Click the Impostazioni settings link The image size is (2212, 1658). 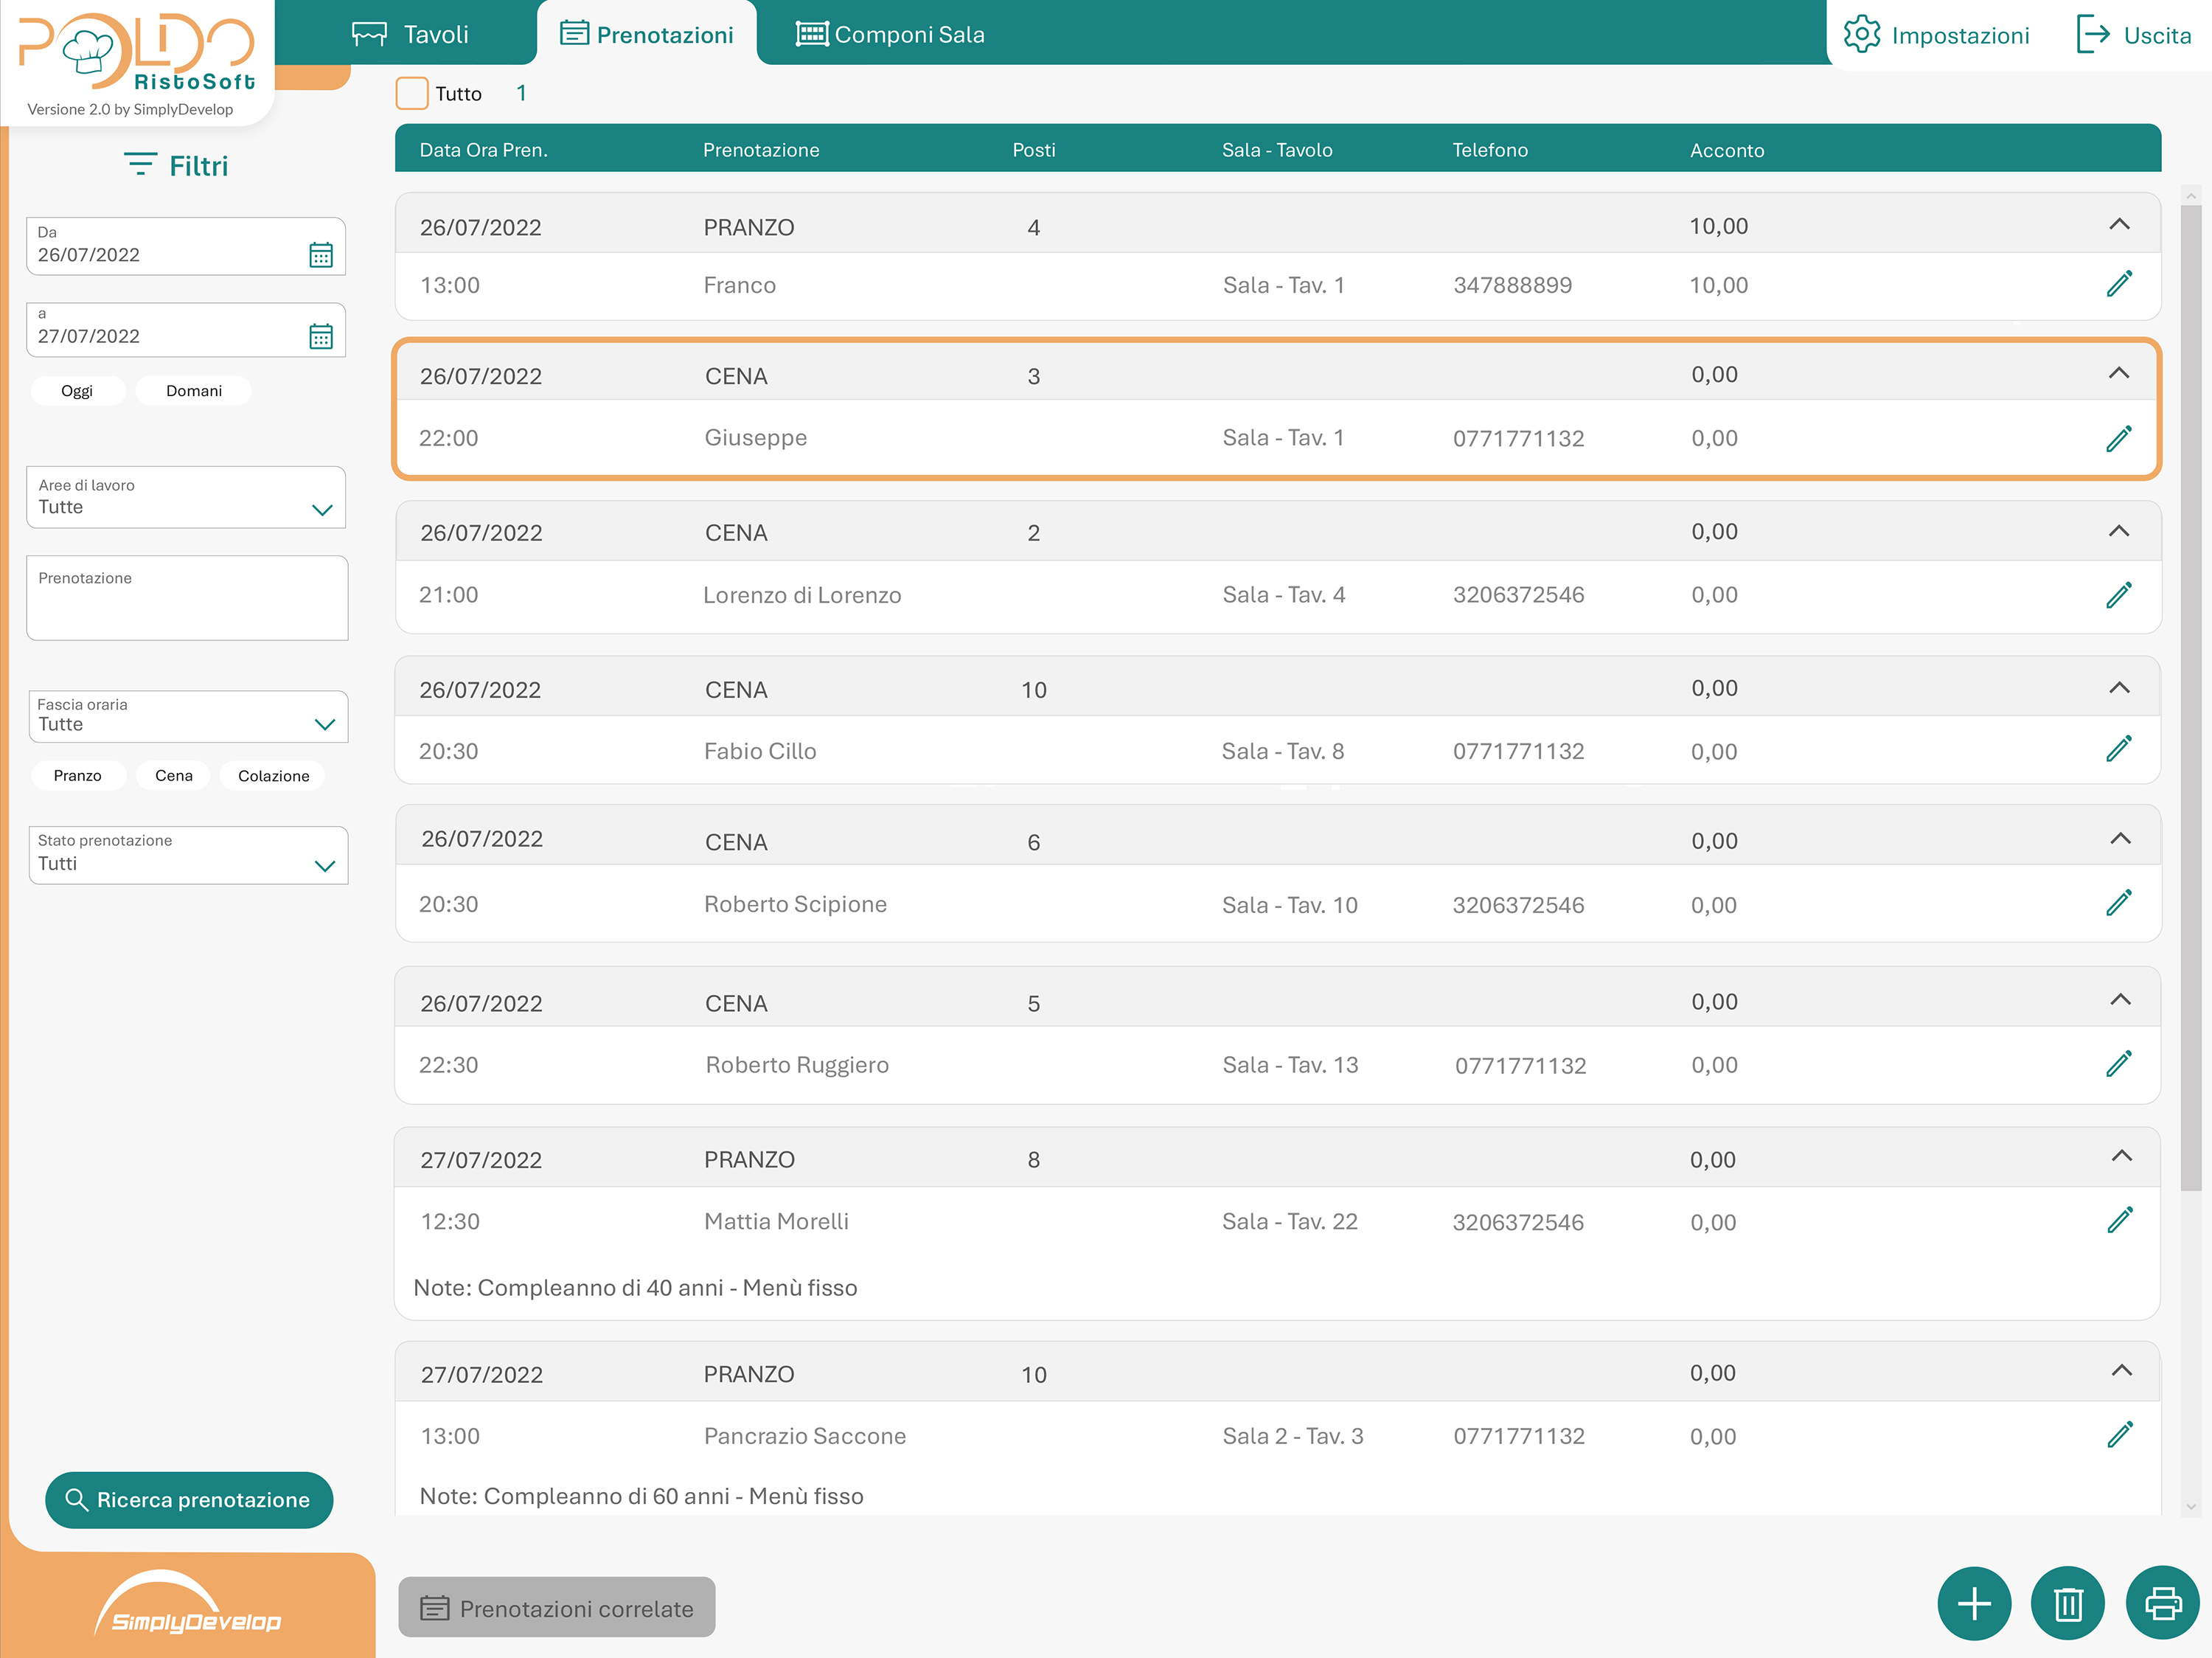coord(1936,35)
